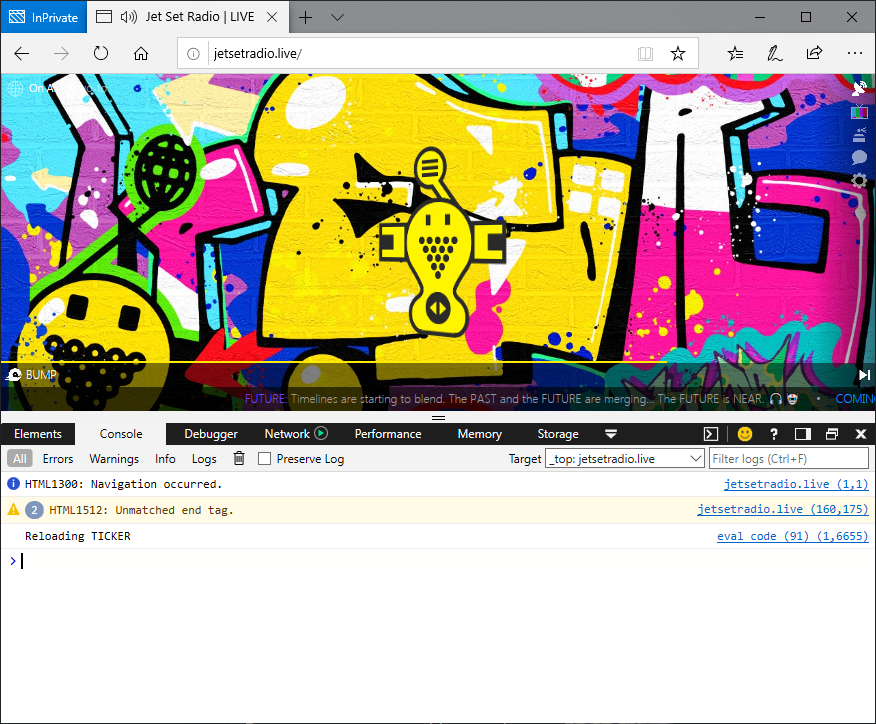The height and width of the screenshot is (724, 876).
Task: Send feedback via the smiley icon
Action: [745, 434]
